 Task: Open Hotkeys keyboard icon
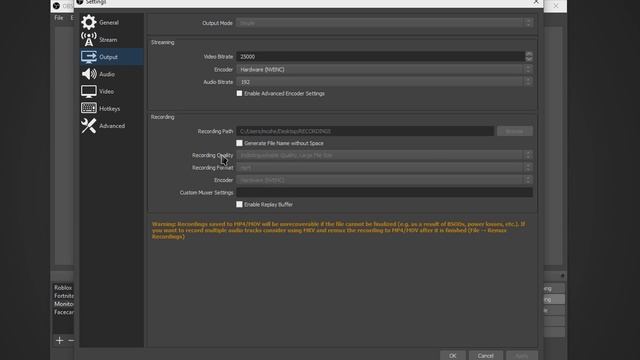pyautogui.click(x=89, y=108)
